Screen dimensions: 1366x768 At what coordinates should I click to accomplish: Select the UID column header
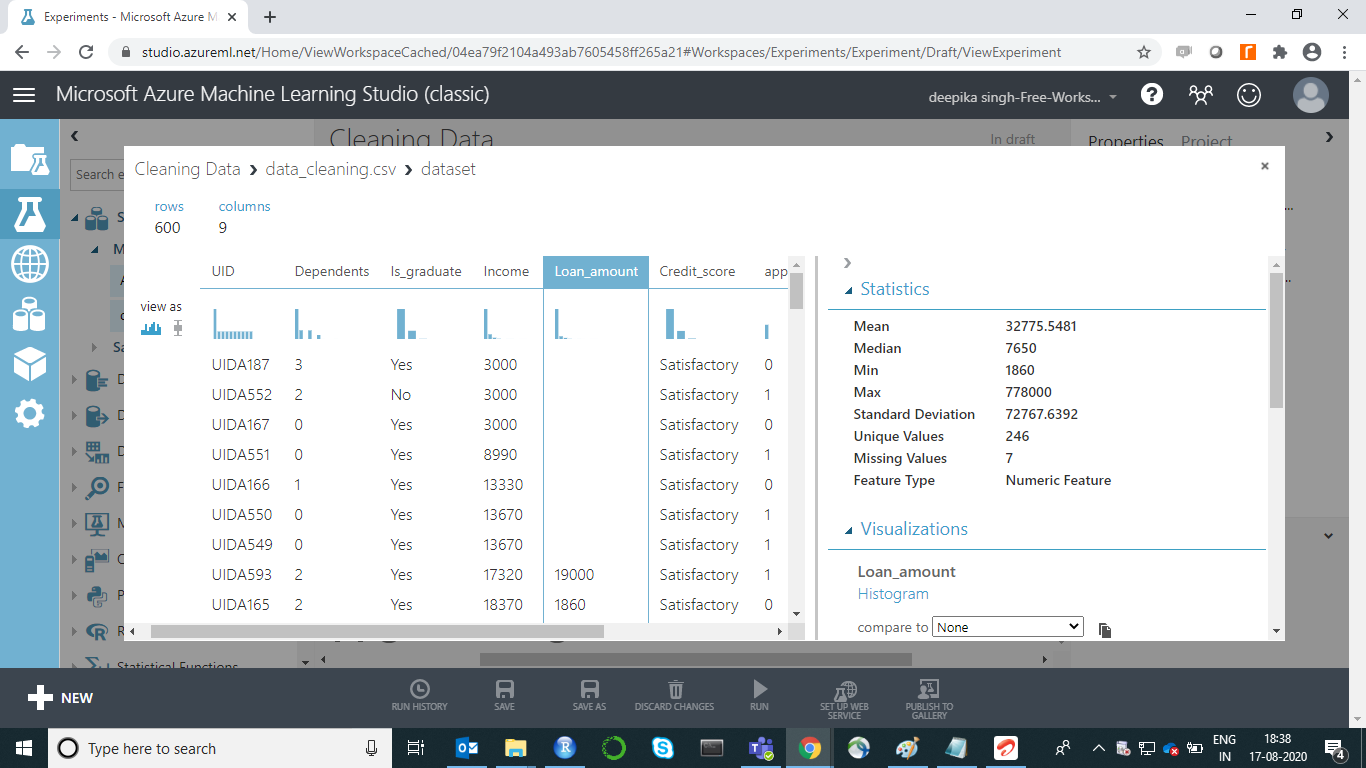click(x=223, y=271)
